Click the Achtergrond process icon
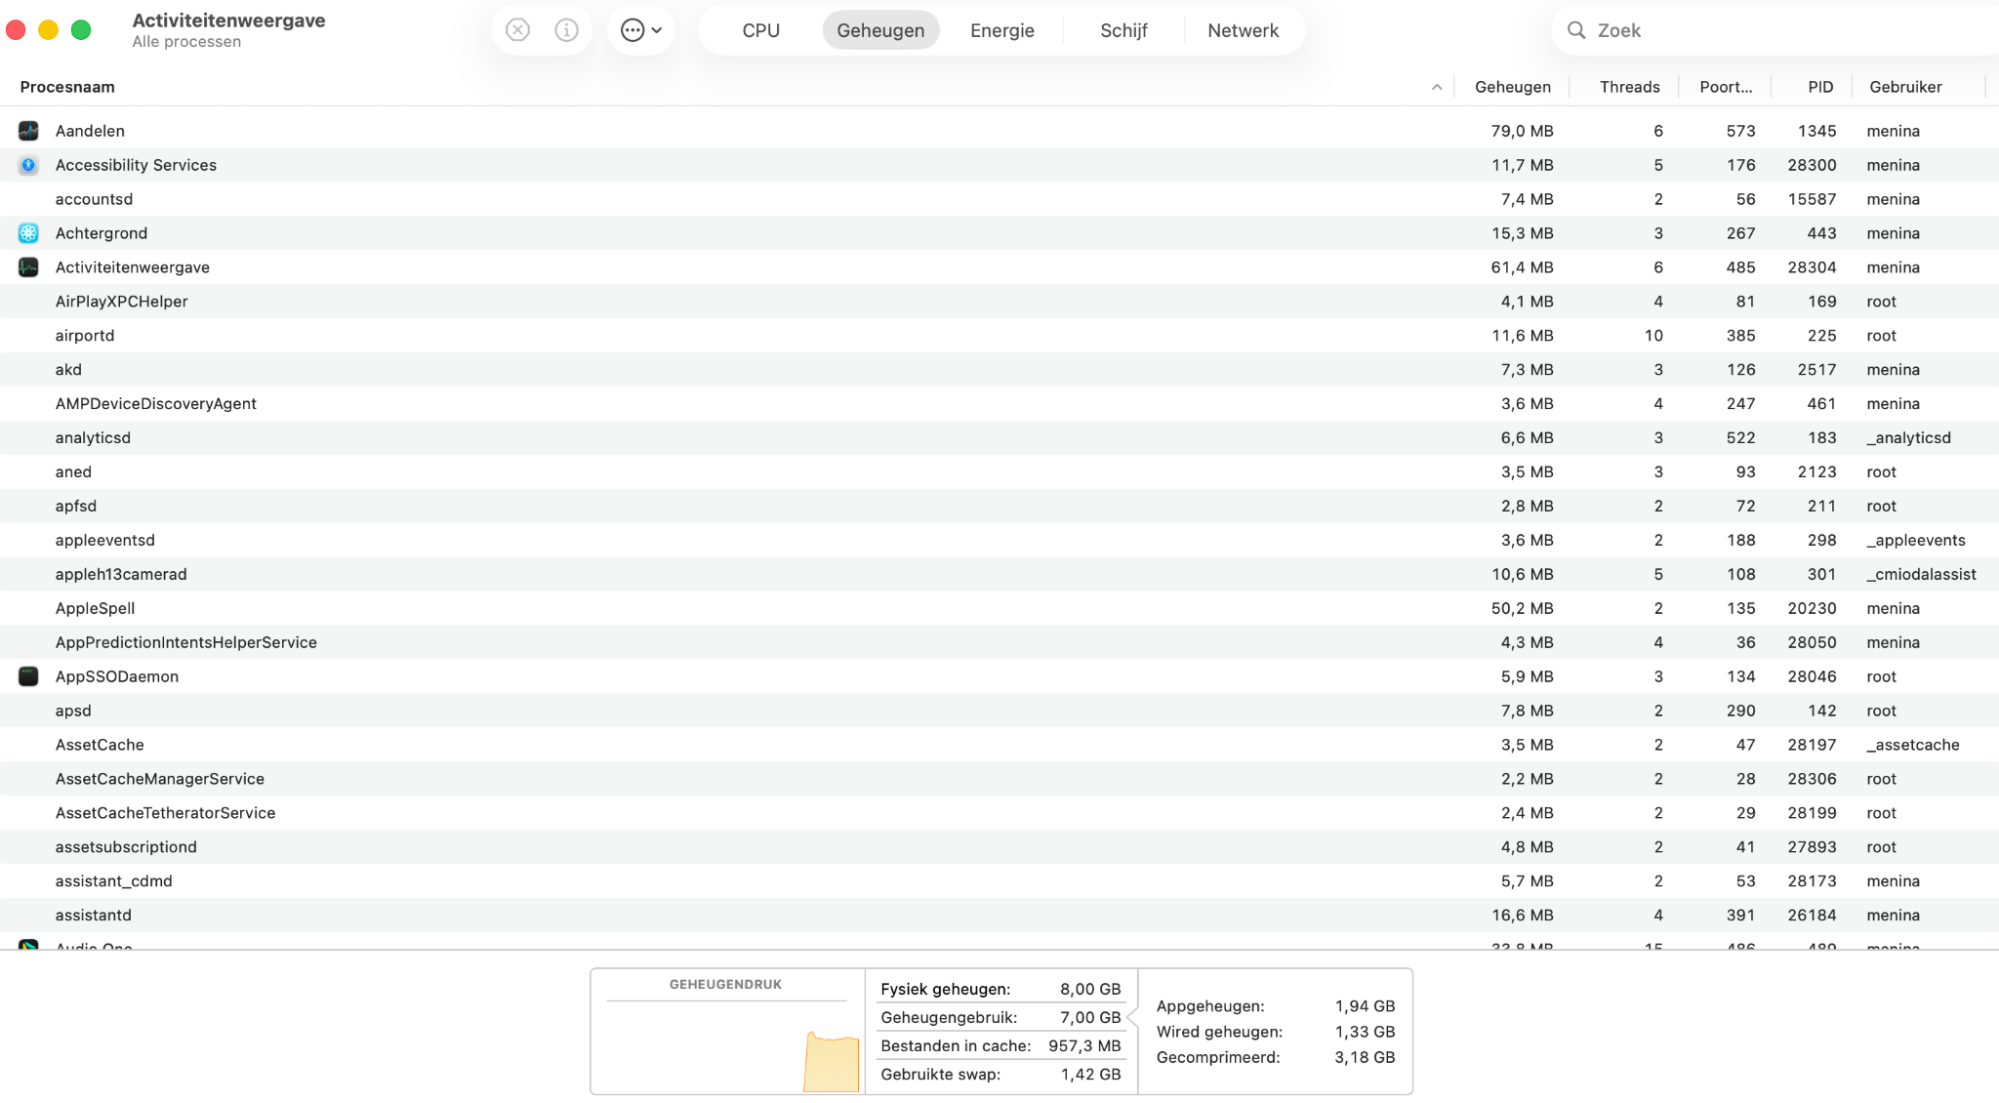Screen dimensions: 1999x1103 click(28, 233)
